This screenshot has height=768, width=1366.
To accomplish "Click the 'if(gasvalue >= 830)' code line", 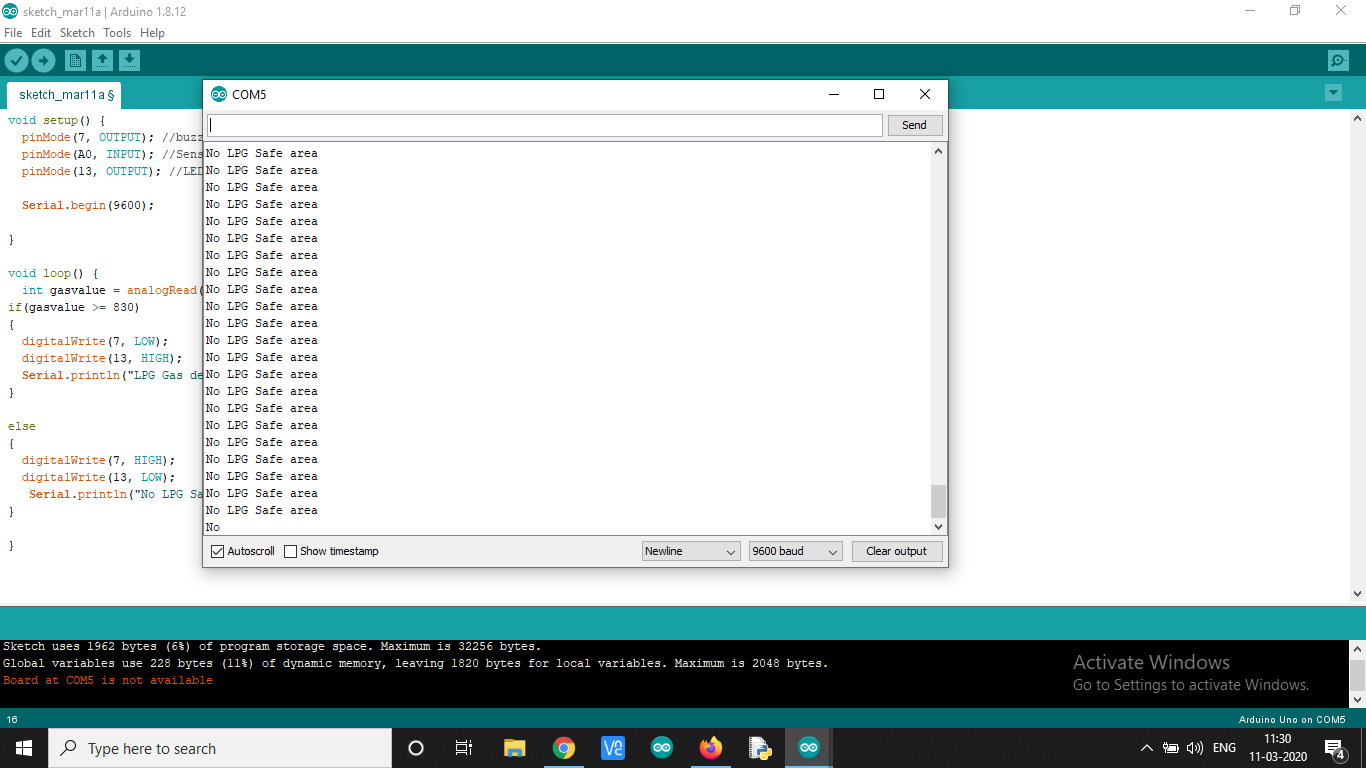I will [x=74, y=307].
